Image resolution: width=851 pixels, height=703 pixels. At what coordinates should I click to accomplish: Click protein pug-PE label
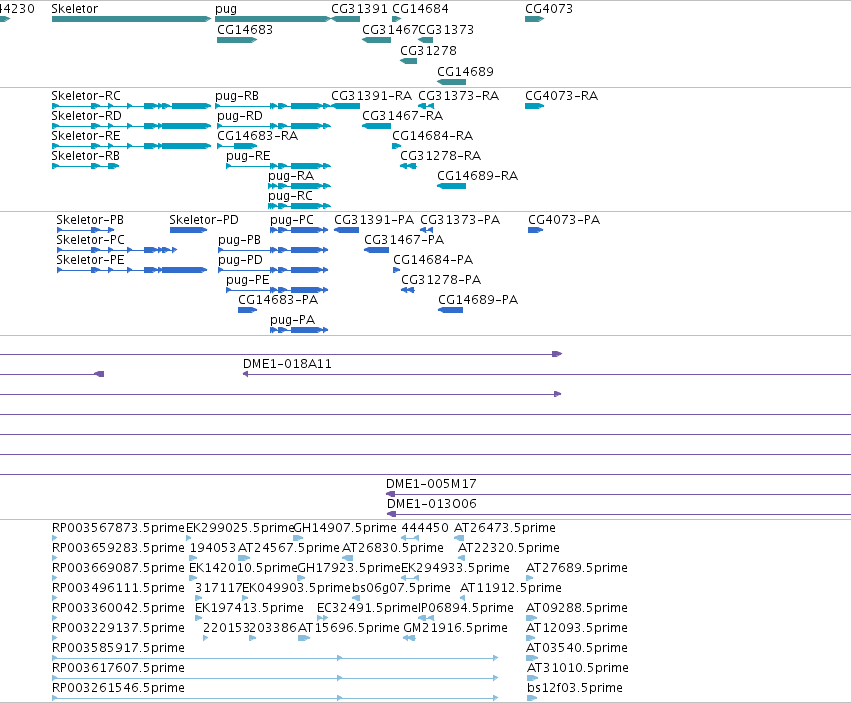coord(247,280)
